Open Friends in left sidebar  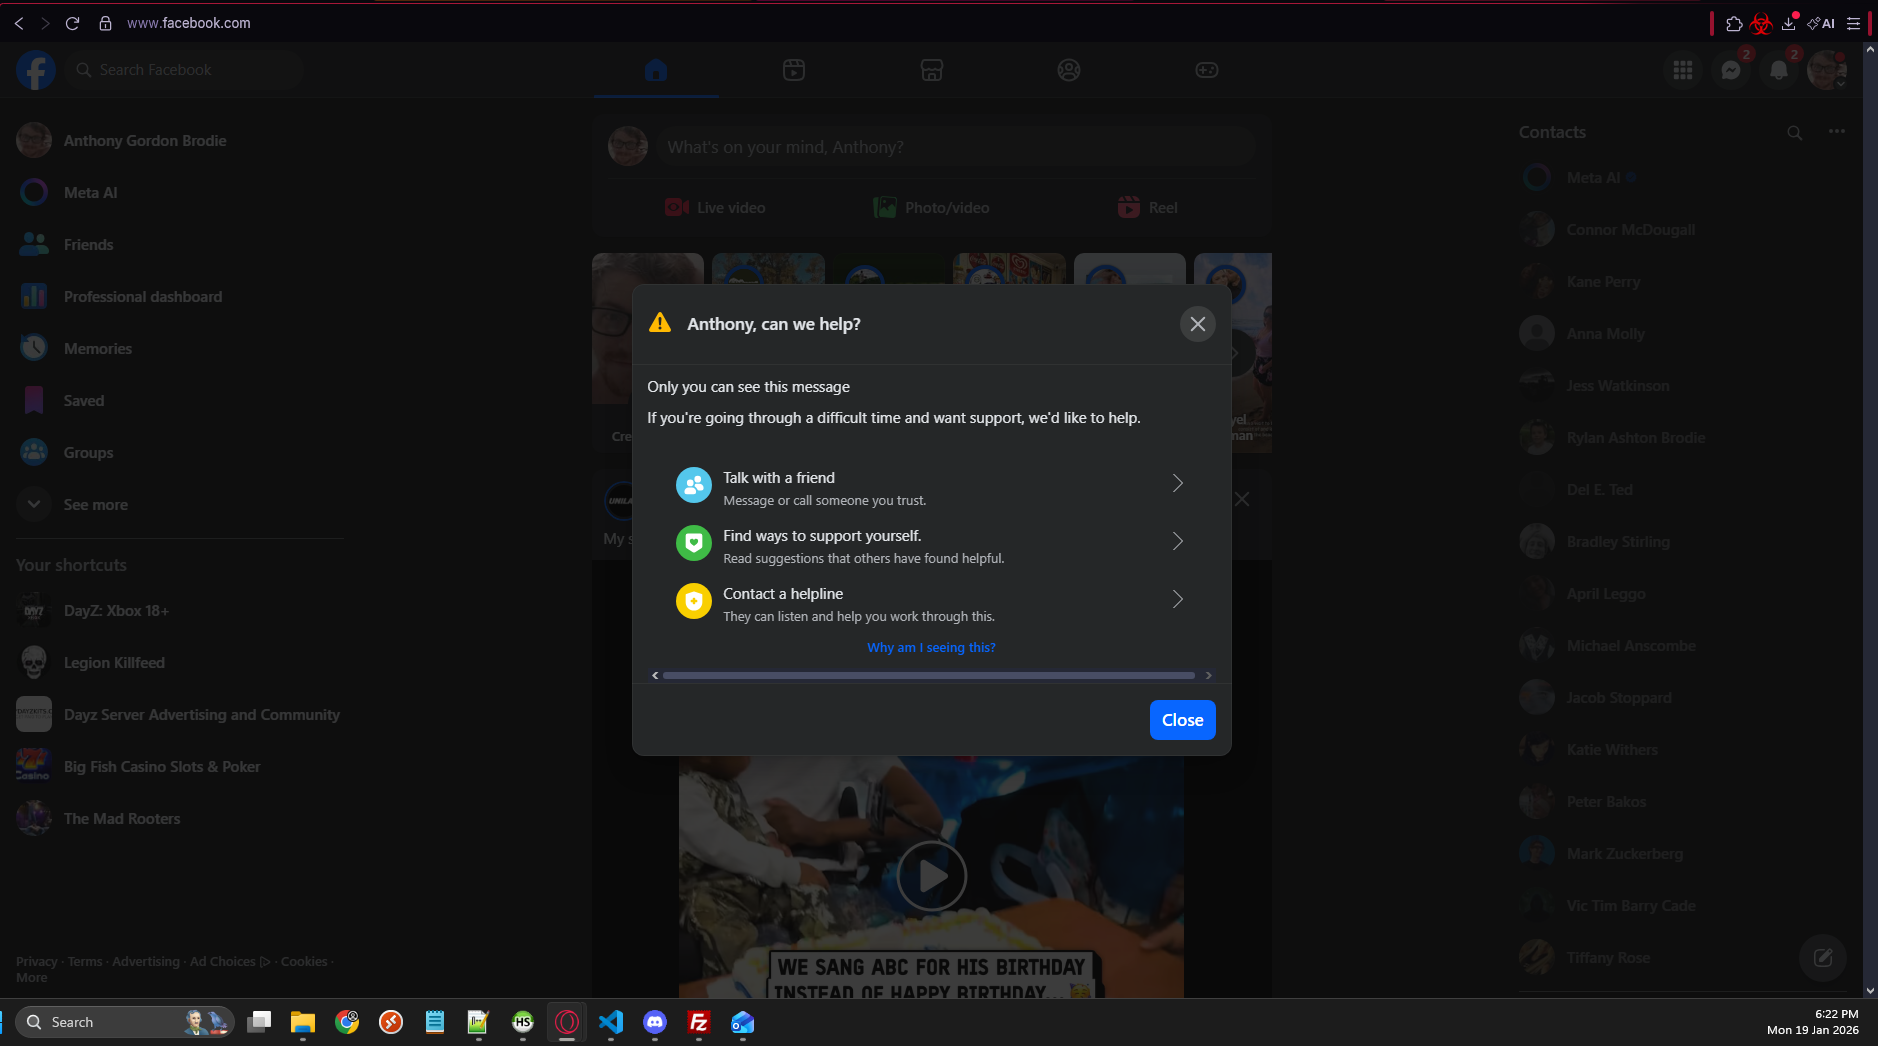[180, 245]
